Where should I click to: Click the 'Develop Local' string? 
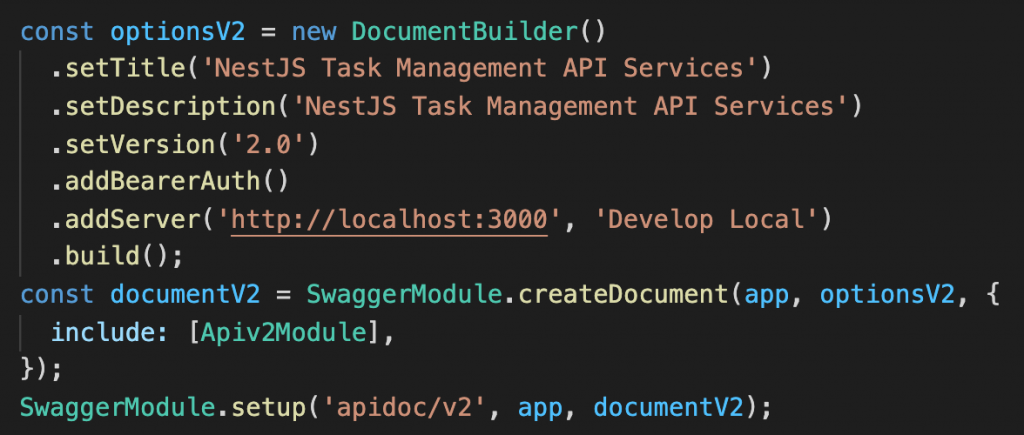(706, 220)
